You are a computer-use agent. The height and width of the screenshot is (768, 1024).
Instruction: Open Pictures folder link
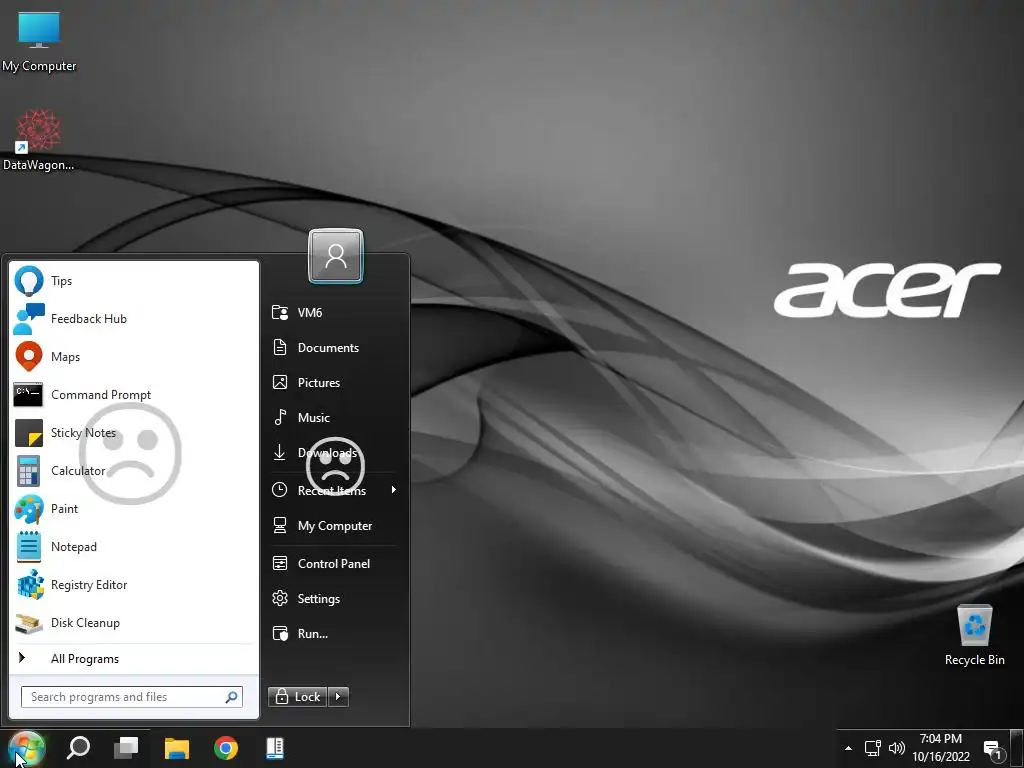(x=333, y=383)
